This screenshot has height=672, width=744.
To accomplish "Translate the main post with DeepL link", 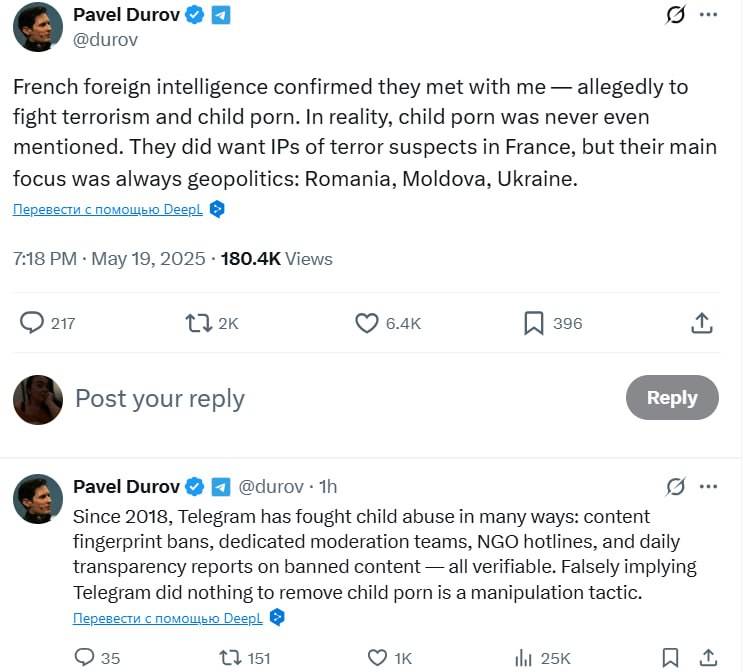I will [x=108, y=210].
